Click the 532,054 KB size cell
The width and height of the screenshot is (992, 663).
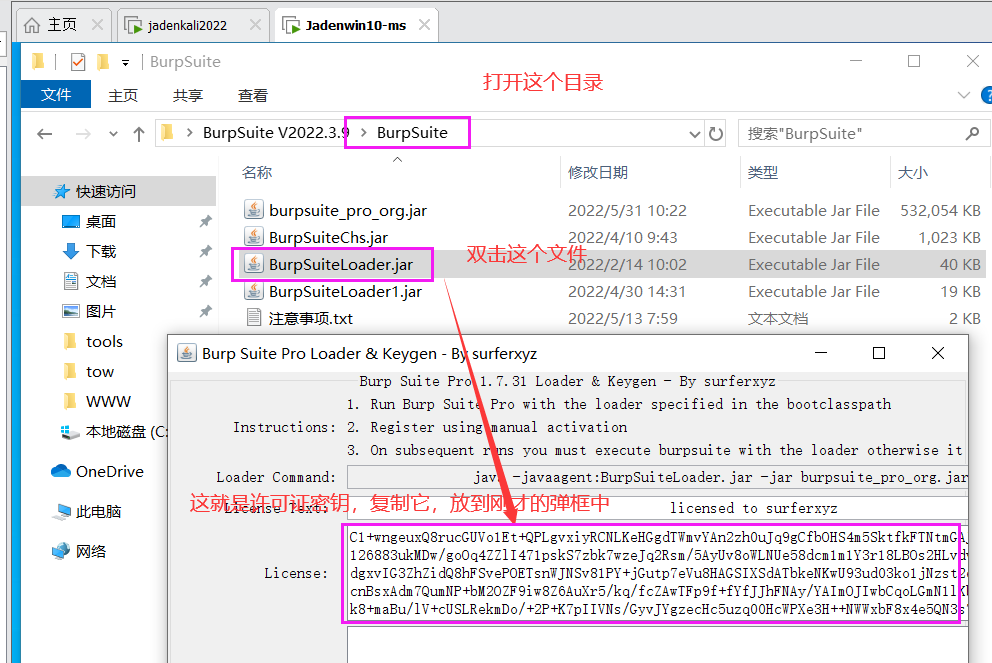(x=940, y=210)
